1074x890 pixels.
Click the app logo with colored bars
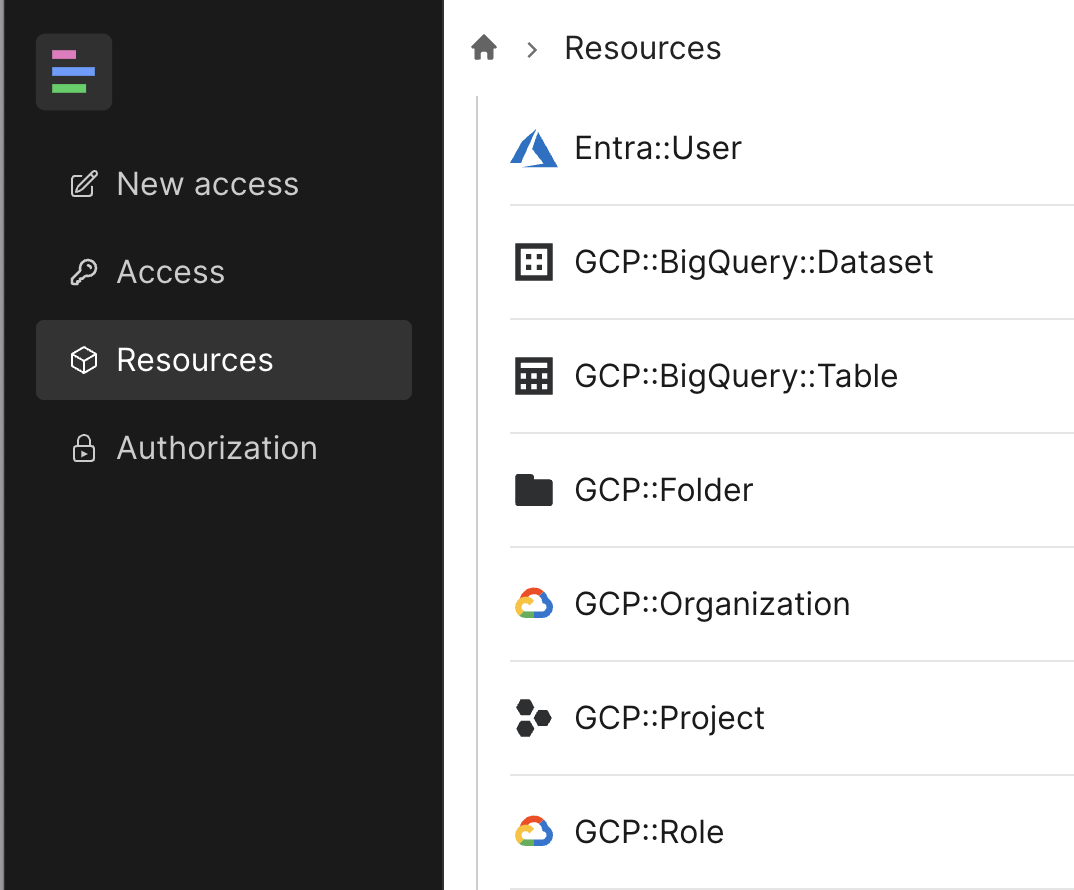click(74, 72)
